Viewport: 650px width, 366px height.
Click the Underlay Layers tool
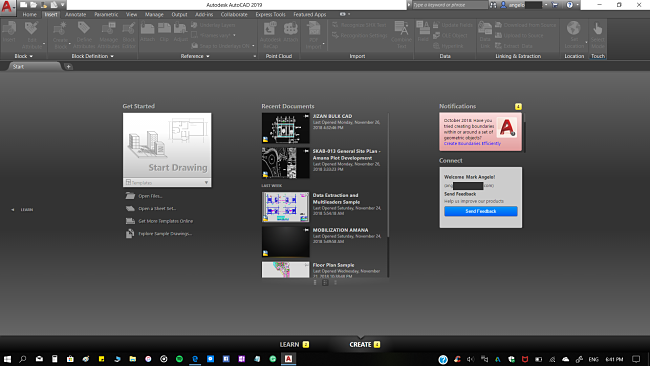(213, 25)
